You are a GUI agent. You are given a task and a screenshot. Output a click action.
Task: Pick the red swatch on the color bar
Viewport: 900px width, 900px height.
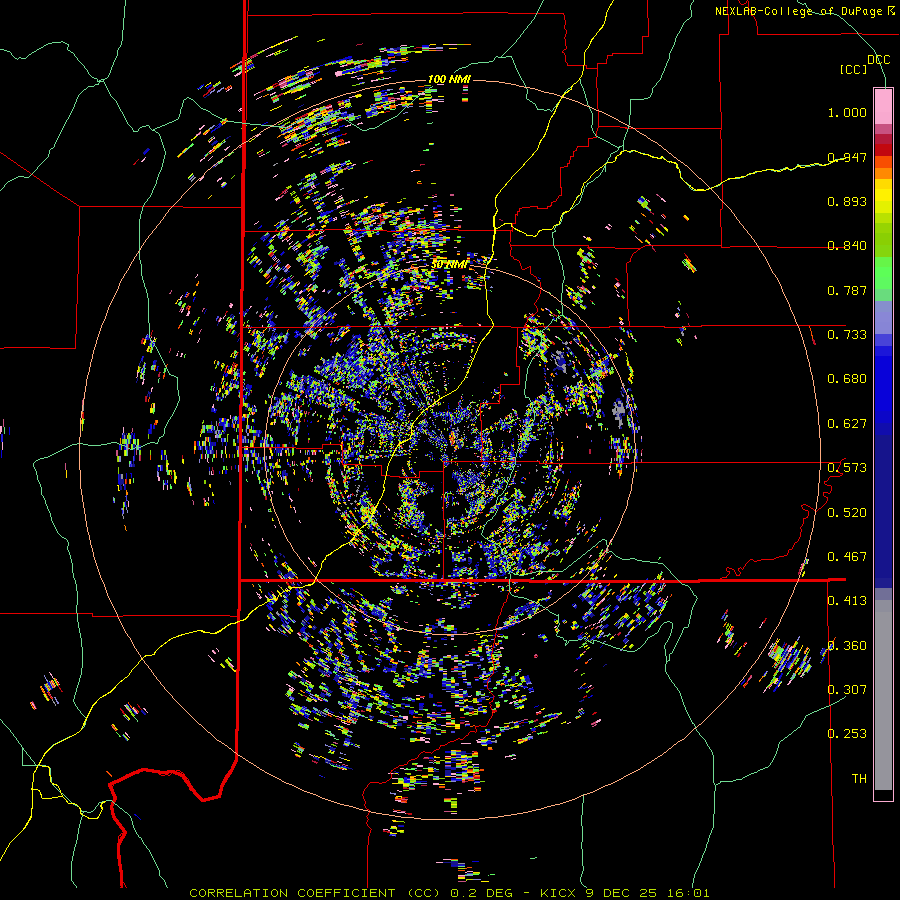[883, 150]
